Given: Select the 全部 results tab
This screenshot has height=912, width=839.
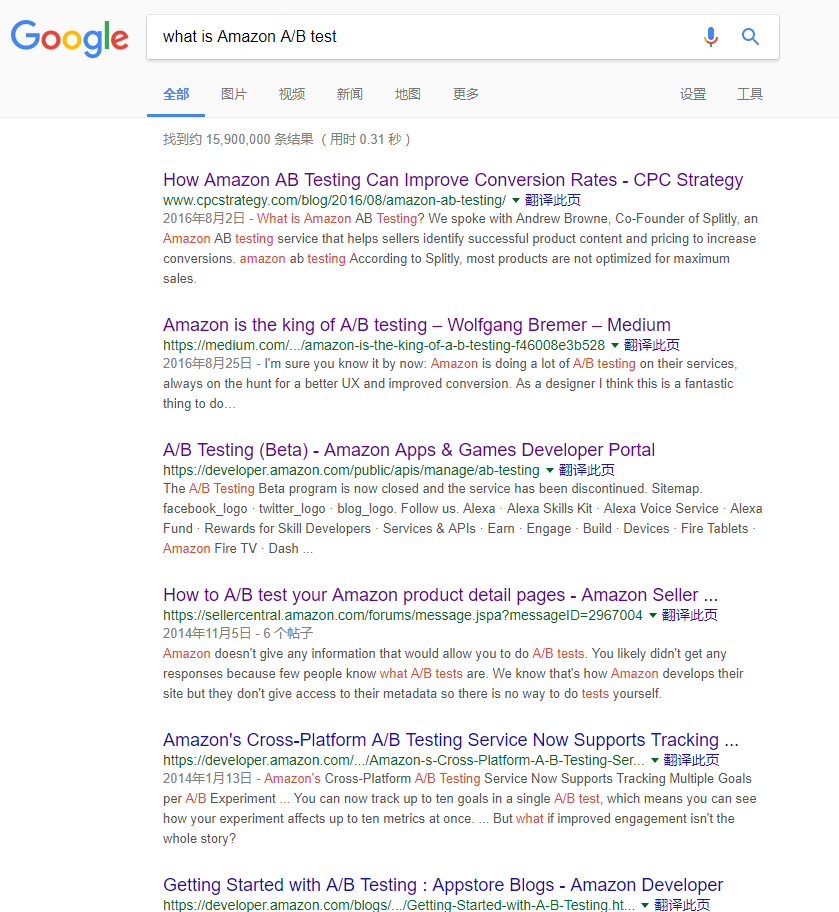Looking at the screenshot, I should click(176, 94).
